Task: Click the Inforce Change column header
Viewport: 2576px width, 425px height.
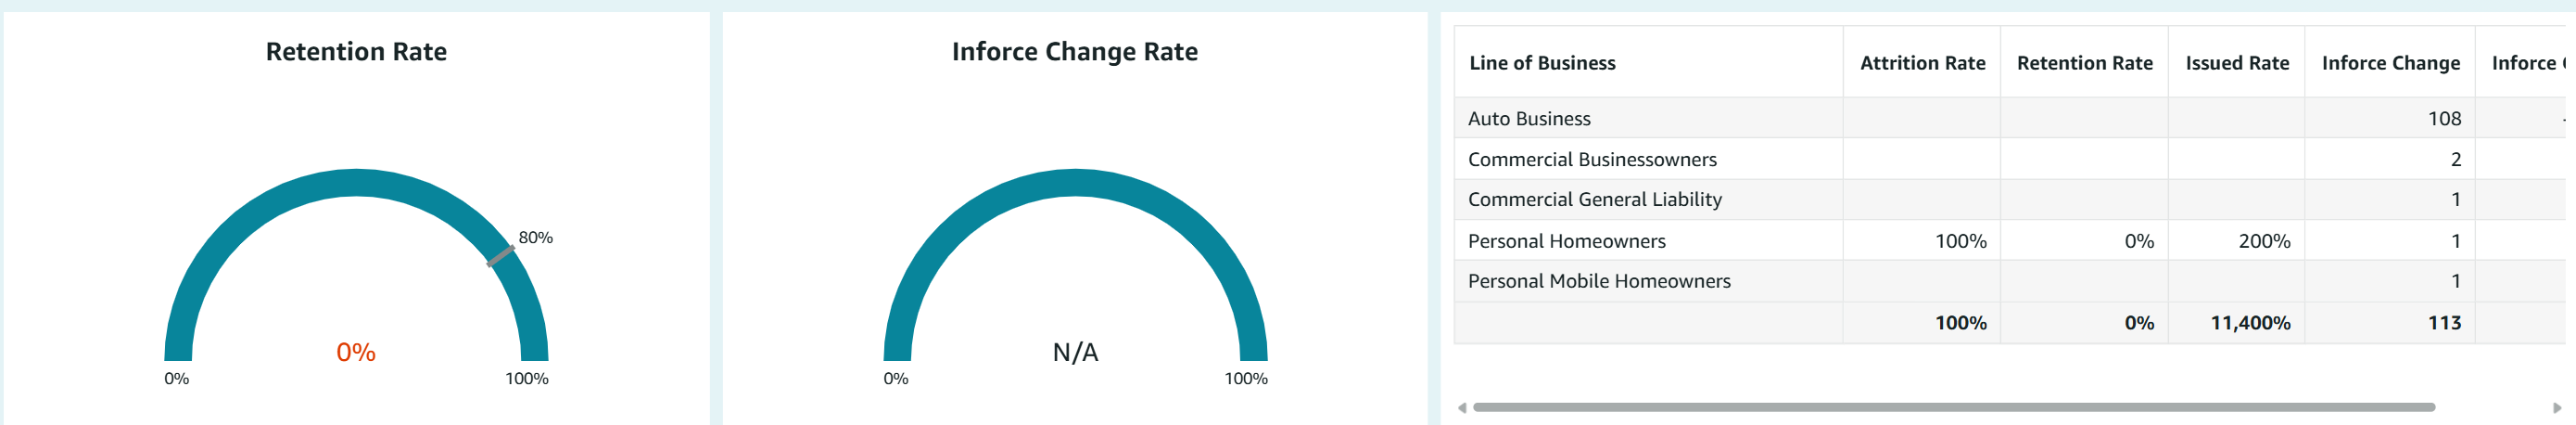Action: [x=2390, y=63]
